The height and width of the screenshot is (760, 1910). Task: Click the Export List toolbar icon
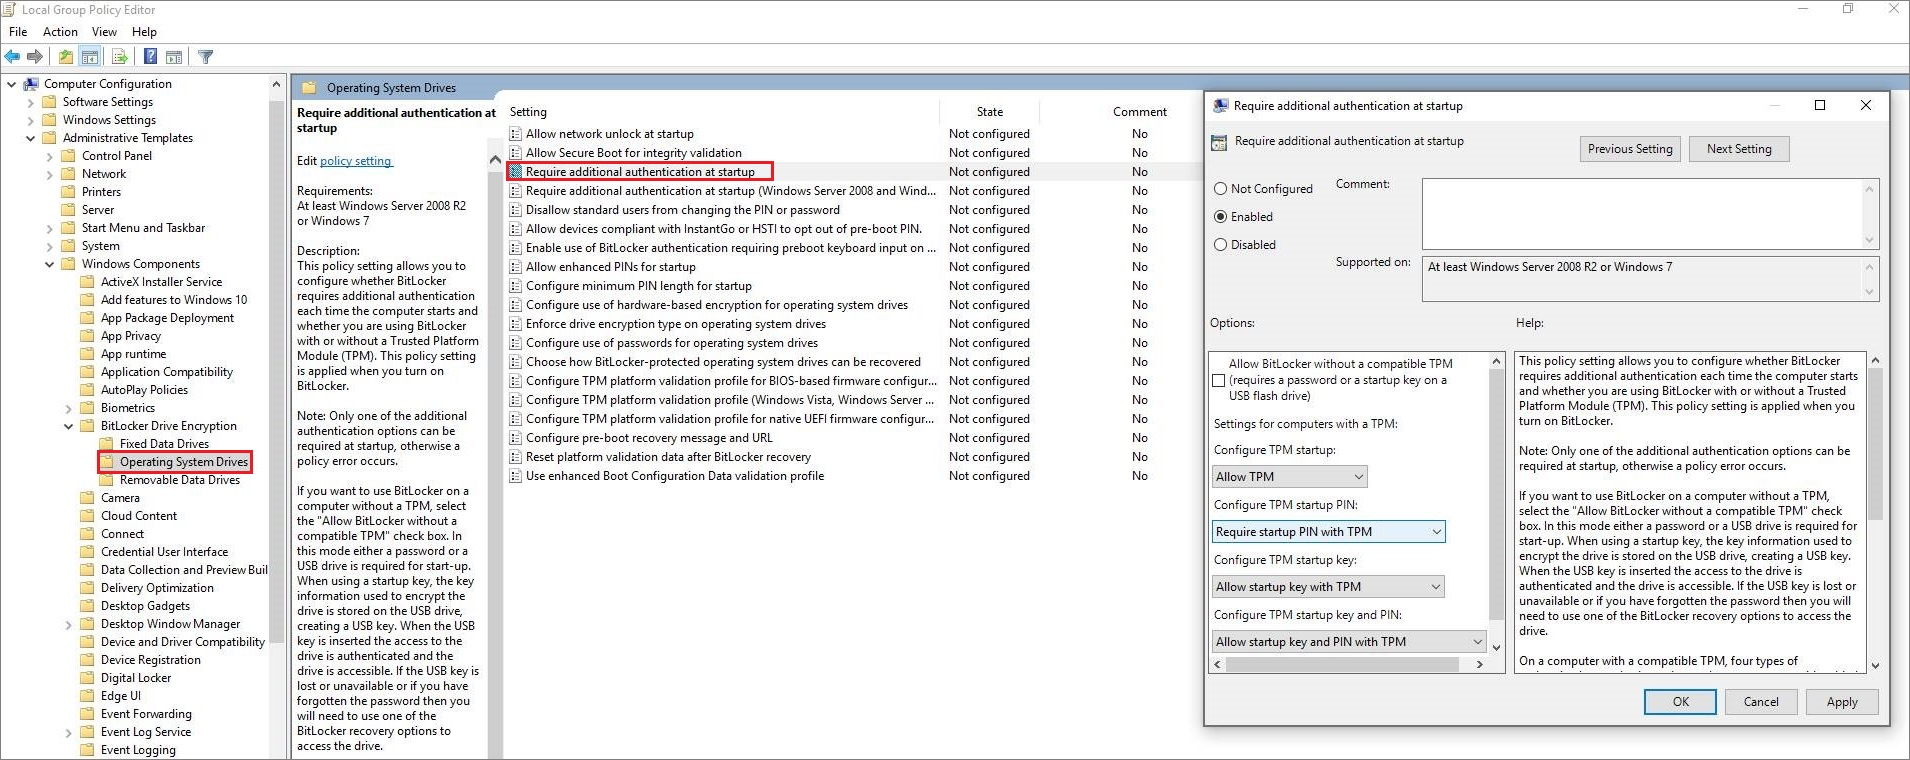click(120, 57)
